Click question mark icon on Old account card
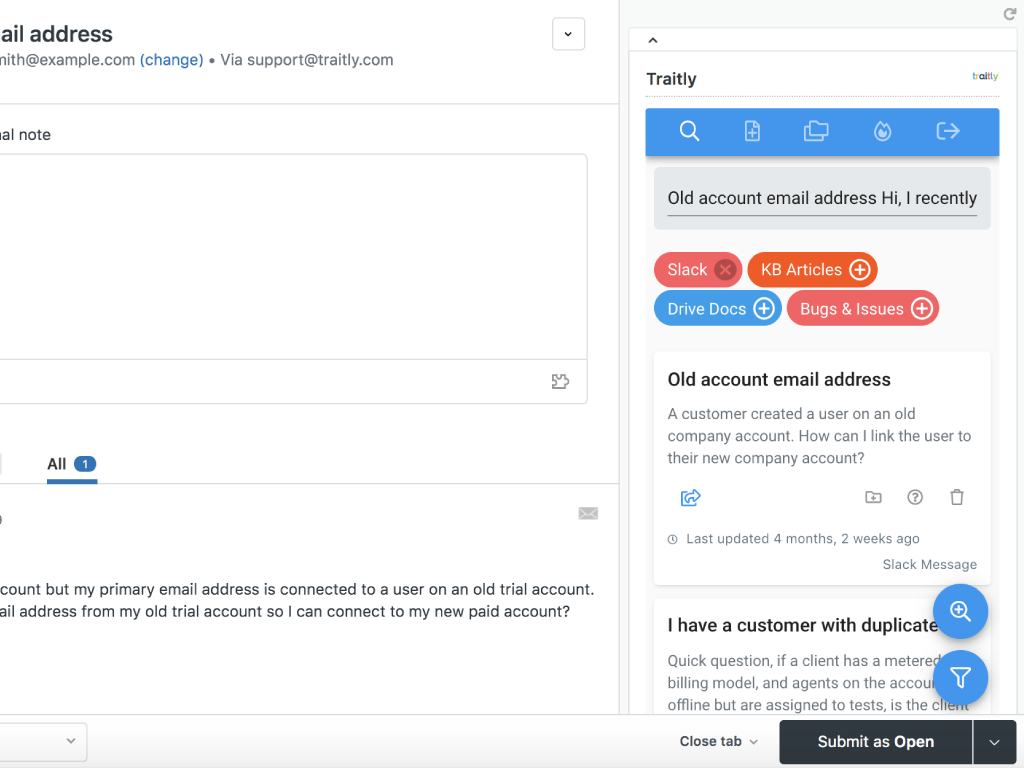 (915, 498)
